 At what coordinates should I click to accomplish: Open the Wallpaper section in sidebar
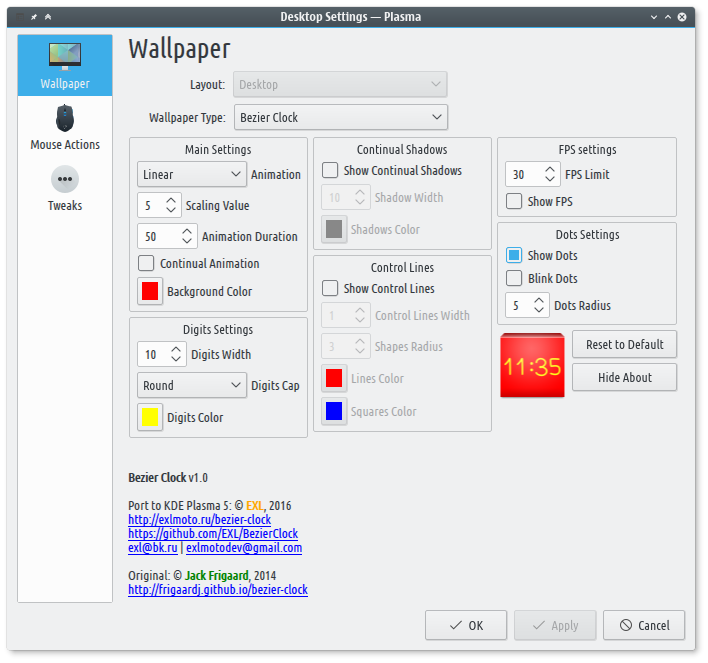pos(65,65)
